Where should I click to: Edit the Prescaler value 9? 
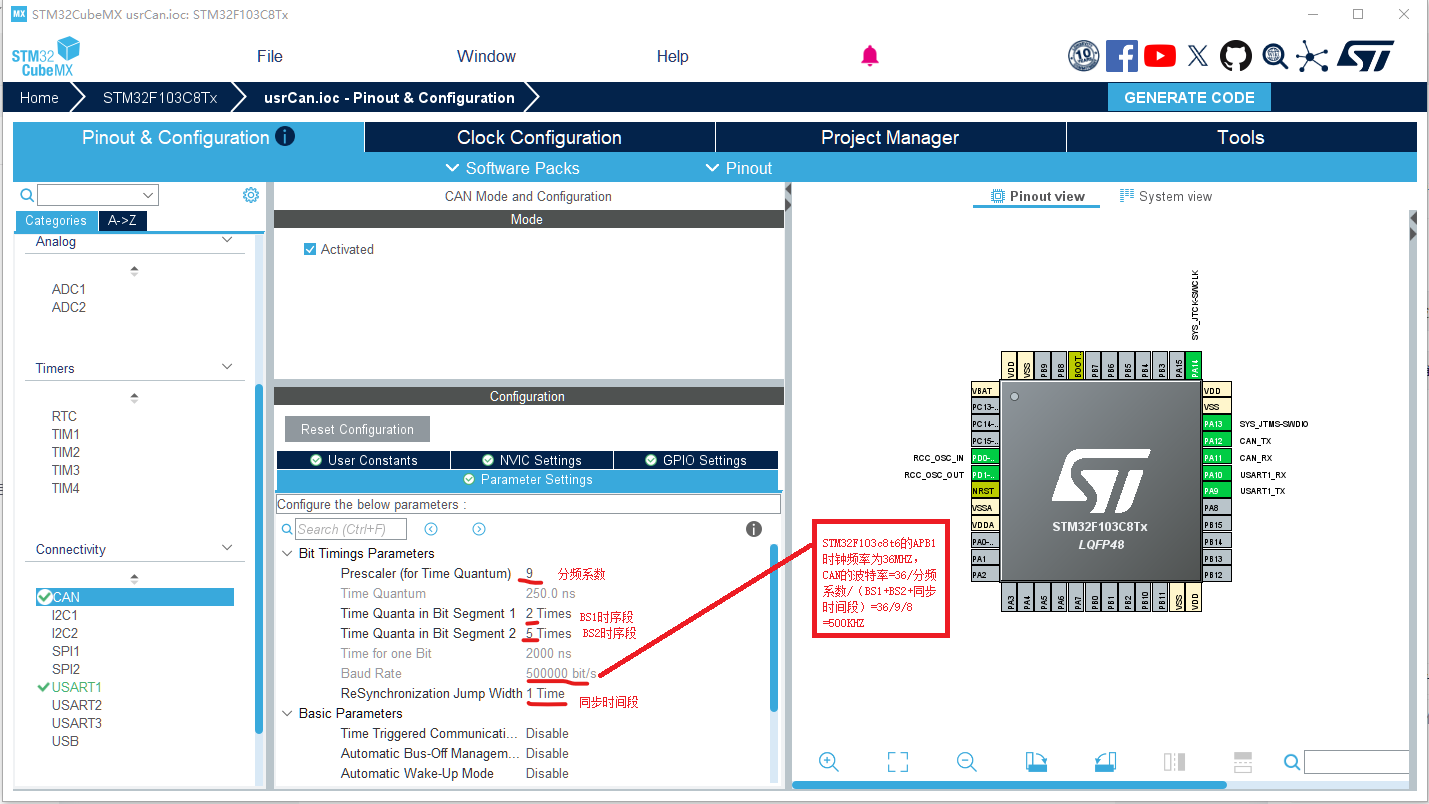[530, 574]
